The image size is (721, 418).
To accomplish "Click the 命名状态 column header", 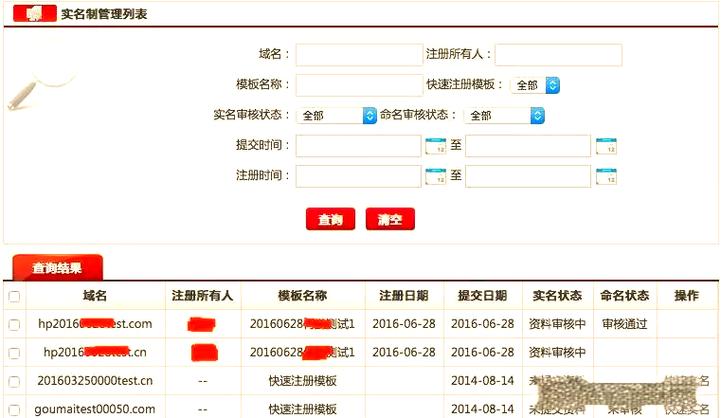I will coord(624,296).
